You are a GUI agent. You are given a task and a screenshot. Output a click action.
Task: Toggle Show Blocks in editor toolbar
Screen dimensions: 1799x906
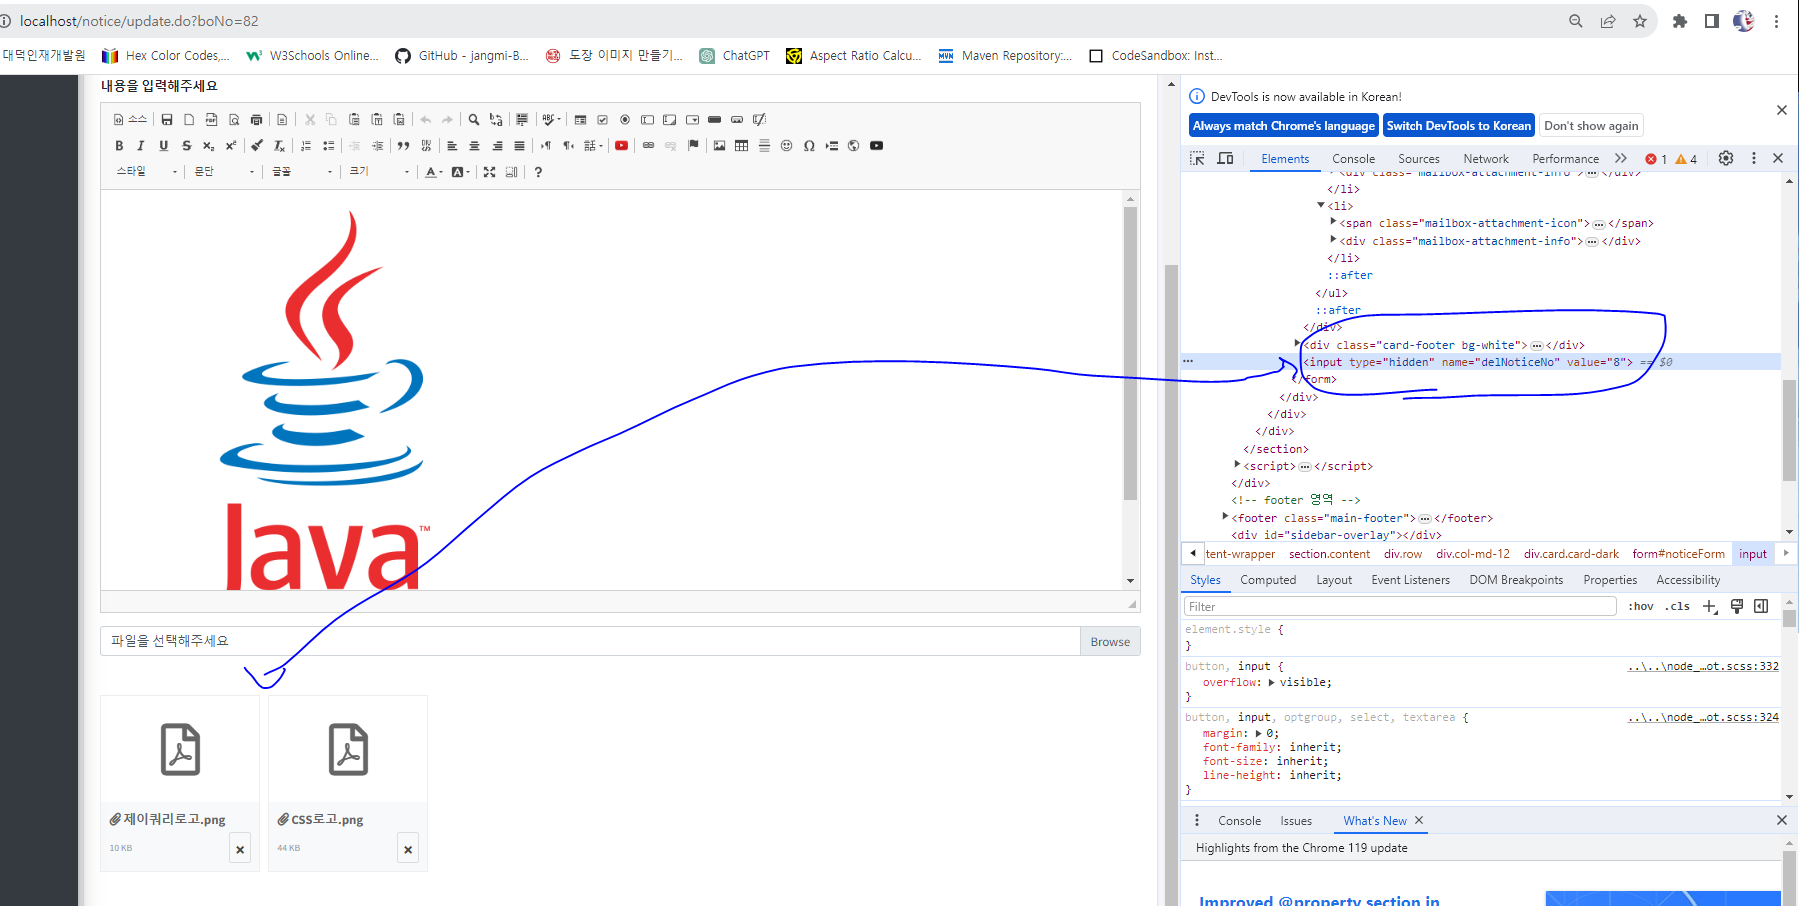click(511, 172)
